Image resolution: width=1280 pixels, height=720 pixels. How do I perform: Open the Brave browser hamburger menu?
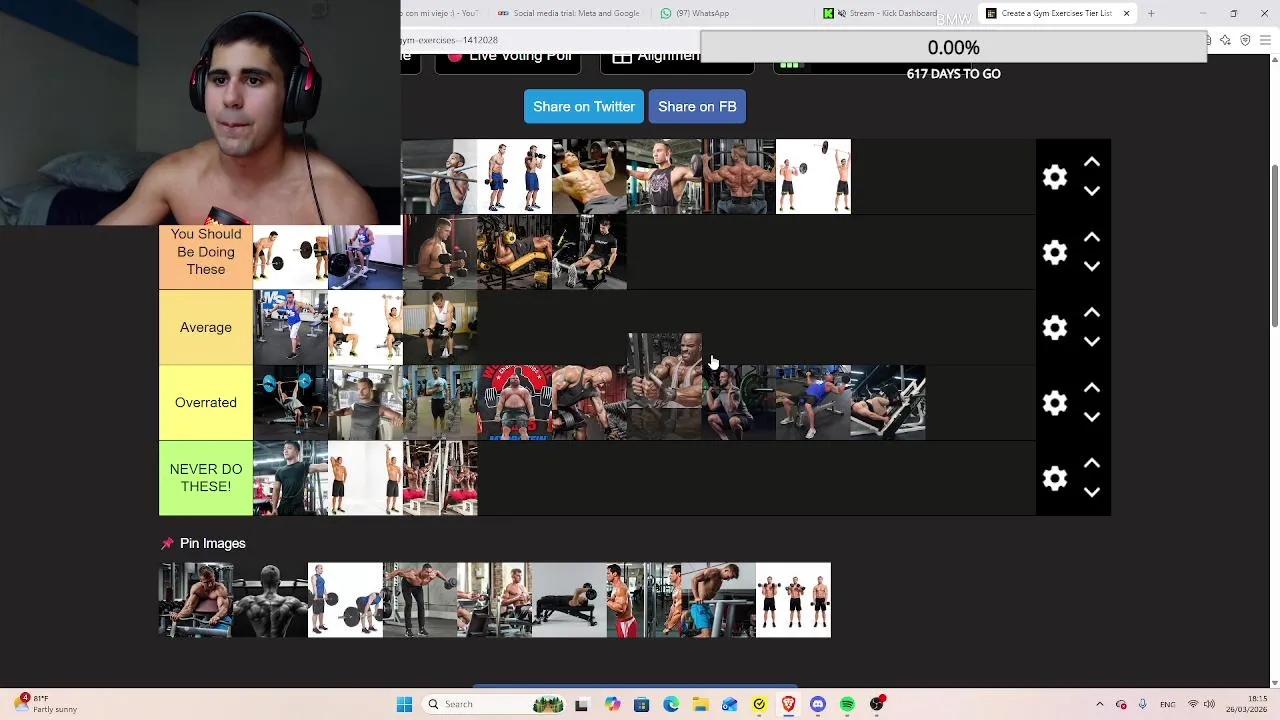coord(1265,40)
